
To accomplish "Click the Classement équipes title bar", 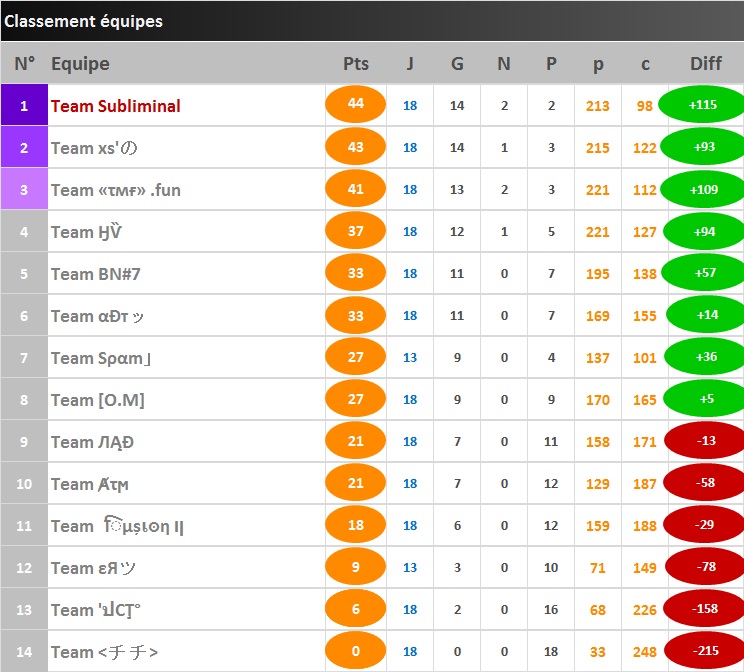I will [372, 21].
